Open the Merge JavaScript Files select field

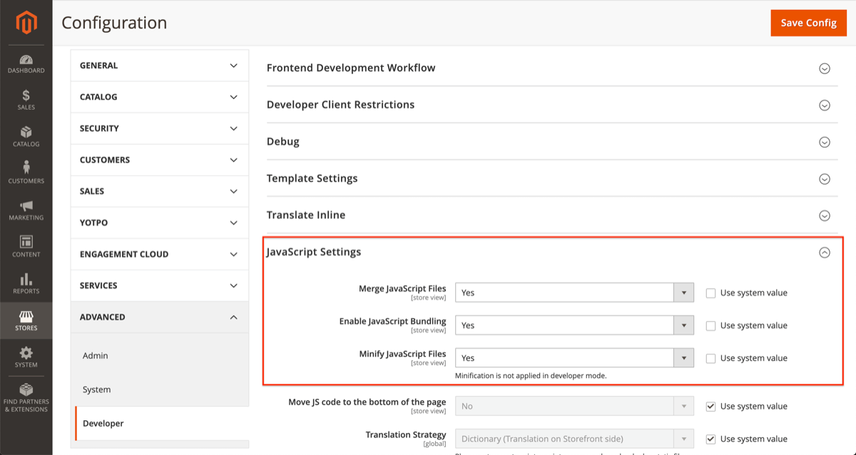pyautogui.click(x=574, y=293)
